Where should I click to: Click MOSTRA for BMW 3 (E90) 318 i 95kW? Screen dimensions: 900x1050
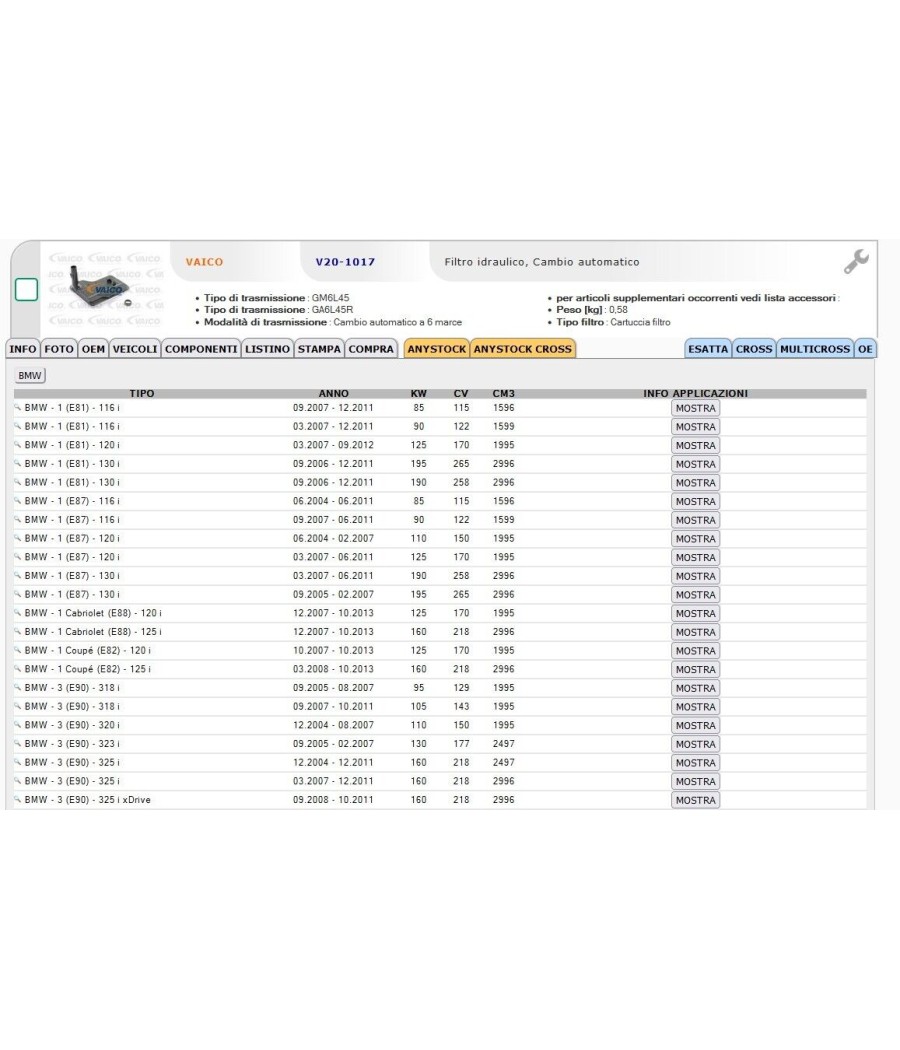click(x=695, y=688)
